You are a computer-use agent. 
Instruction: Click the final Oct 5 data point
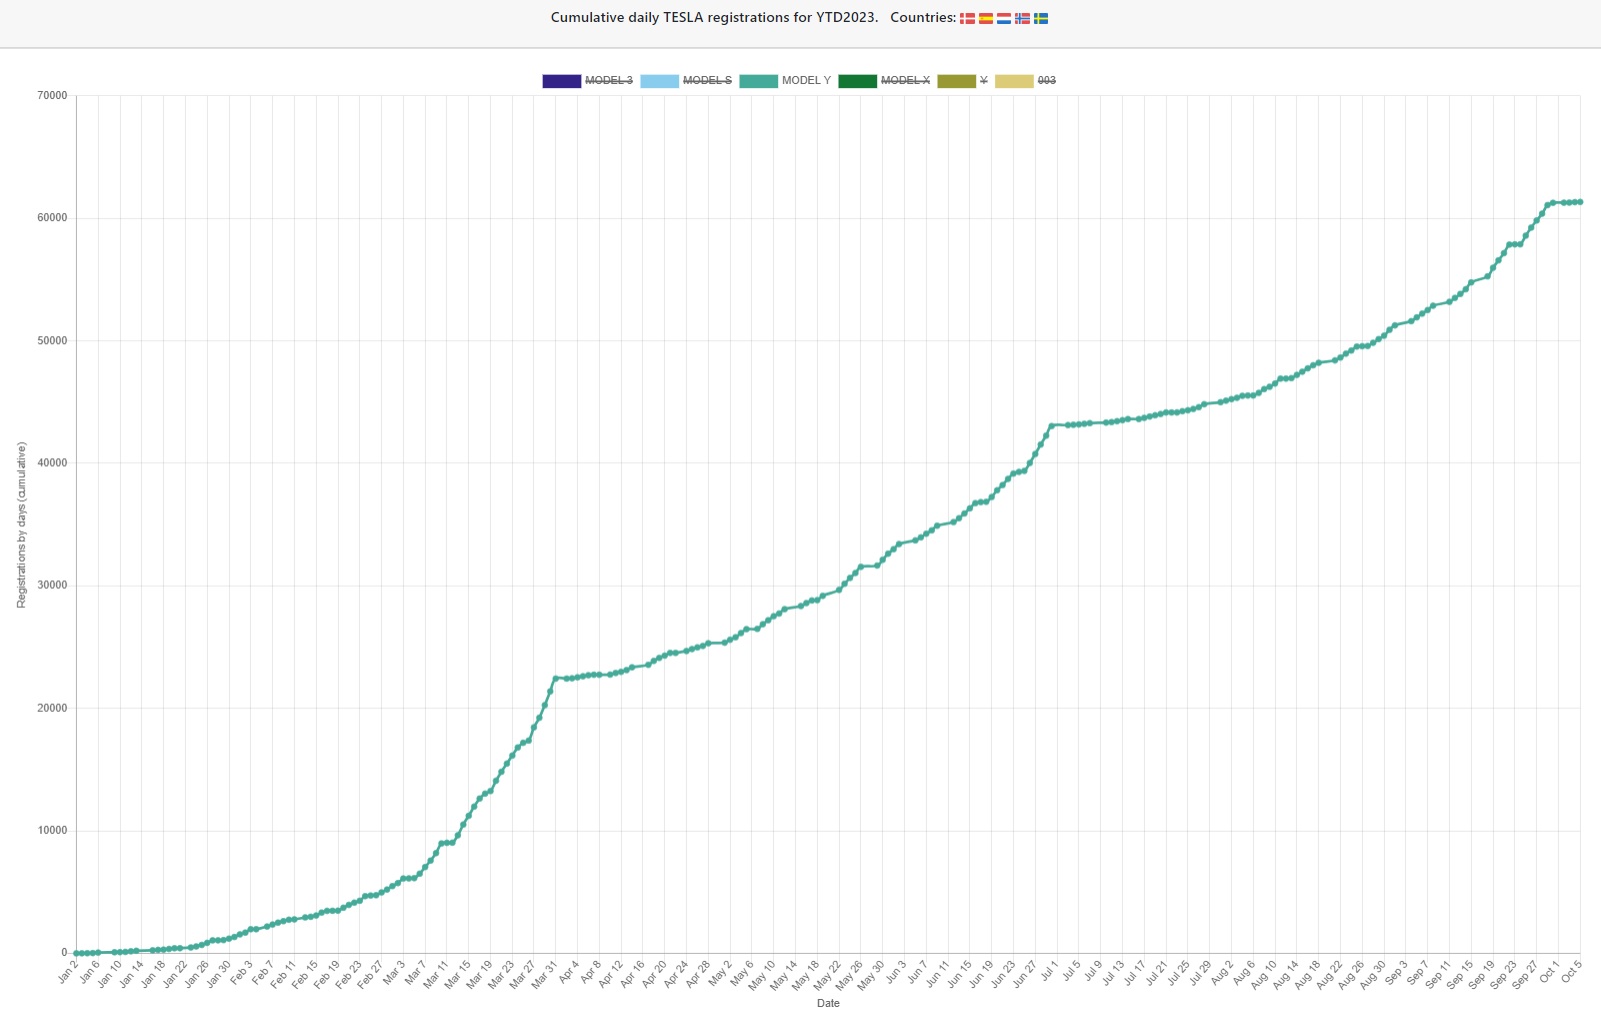[x=1580, y=202]
